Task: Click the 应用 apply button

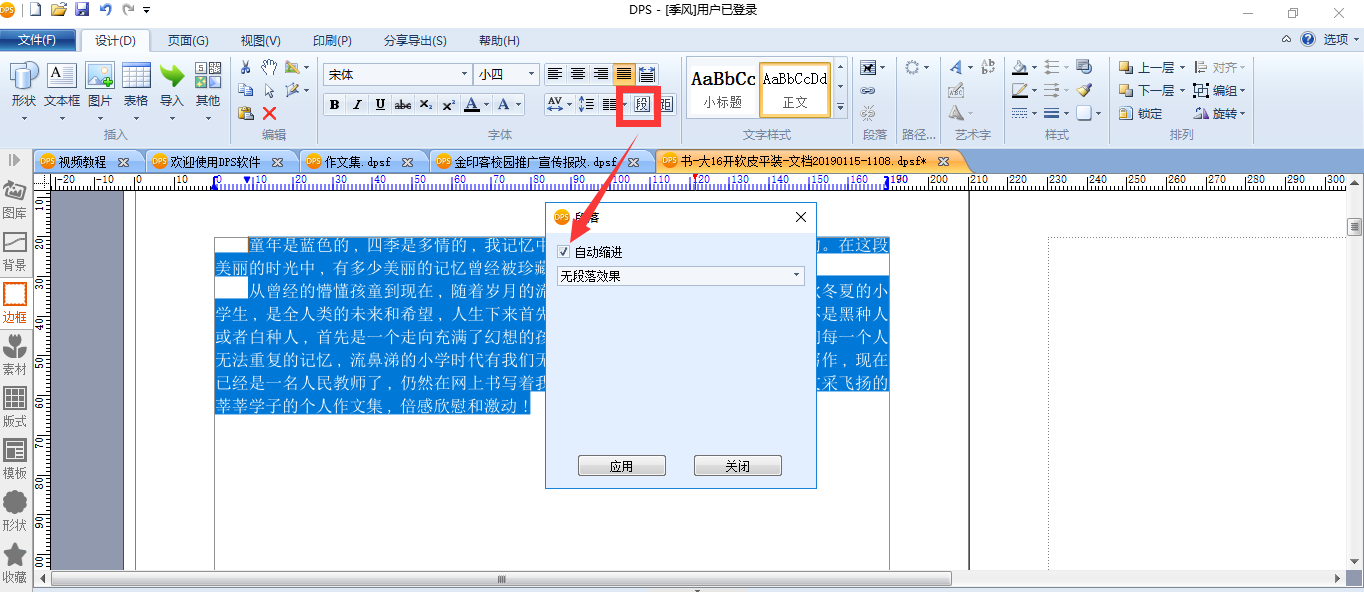Action: (621, 466)
